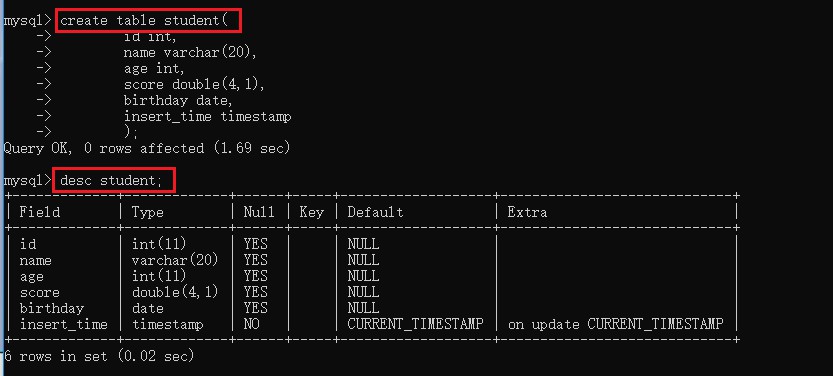The height and width of the screenshot is (376, 833).
Task: Click the 'varchar(20)' type in the table
Action: 175,260
